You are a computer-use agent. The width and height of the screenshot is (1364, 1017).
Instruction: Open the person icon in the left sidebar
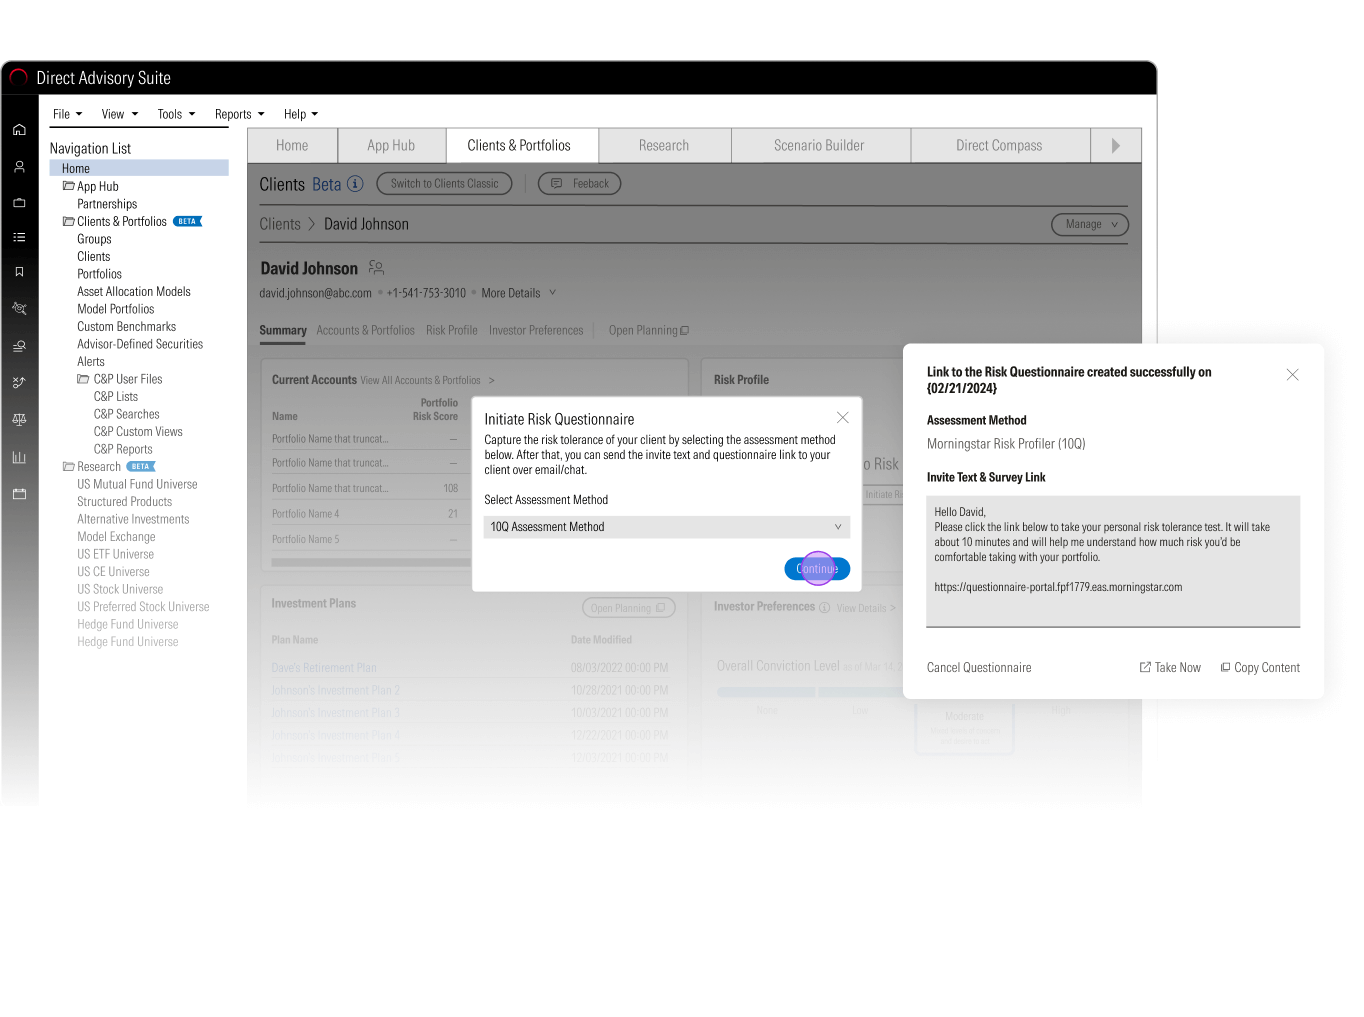coord(19,167)
